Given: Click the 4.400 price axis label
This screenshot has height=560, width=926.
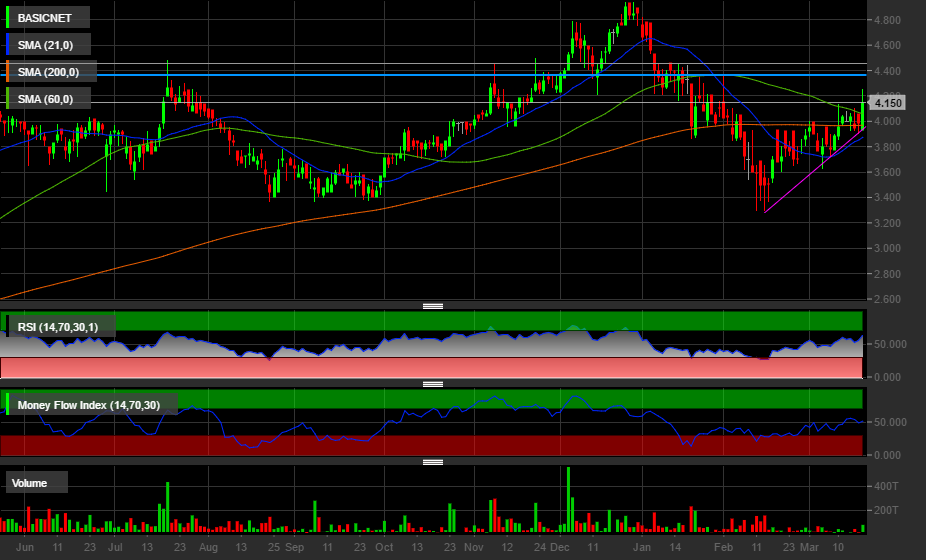Looking at the screenshot, I should [888, 71].
